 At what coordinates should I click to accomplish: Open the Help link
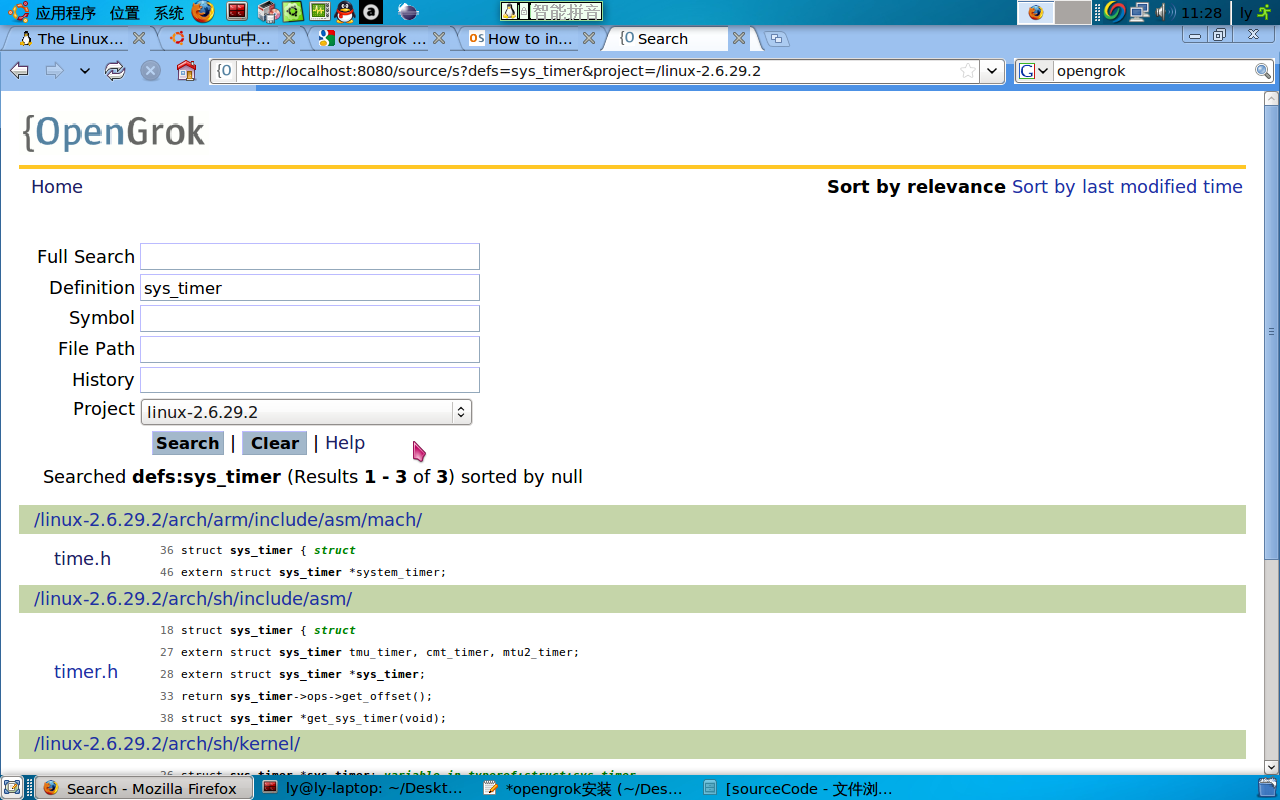click(x=345, y=443)
